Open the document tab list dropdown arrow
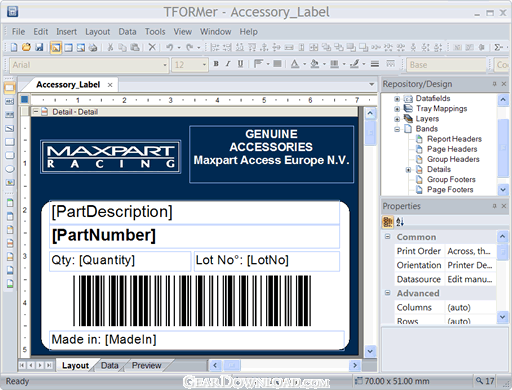 [x=372, y=85]
